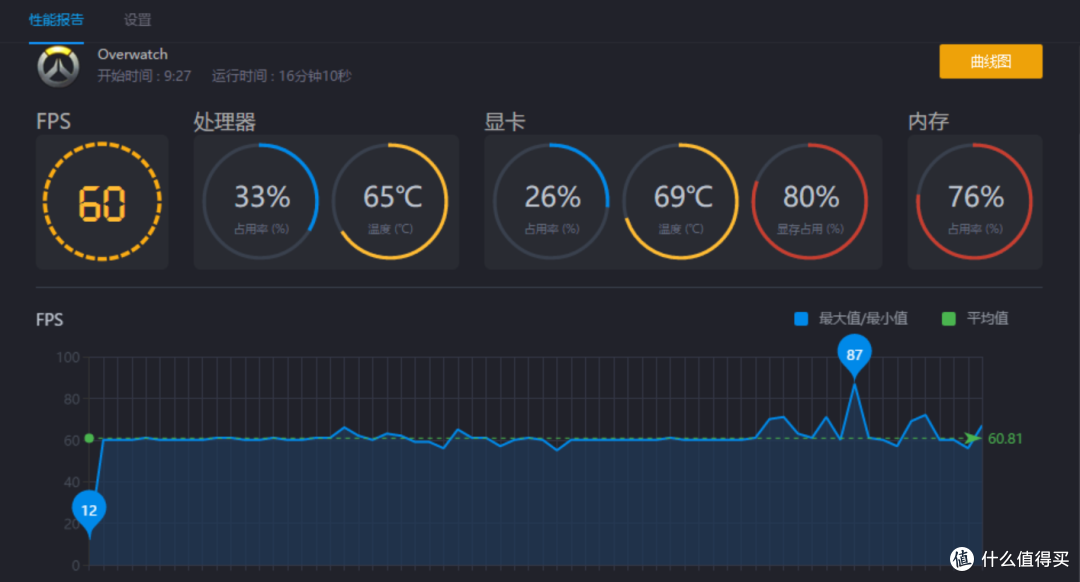Click the orange 曲线图 button
Viewport: 1080px width, 582px height.
990,61
